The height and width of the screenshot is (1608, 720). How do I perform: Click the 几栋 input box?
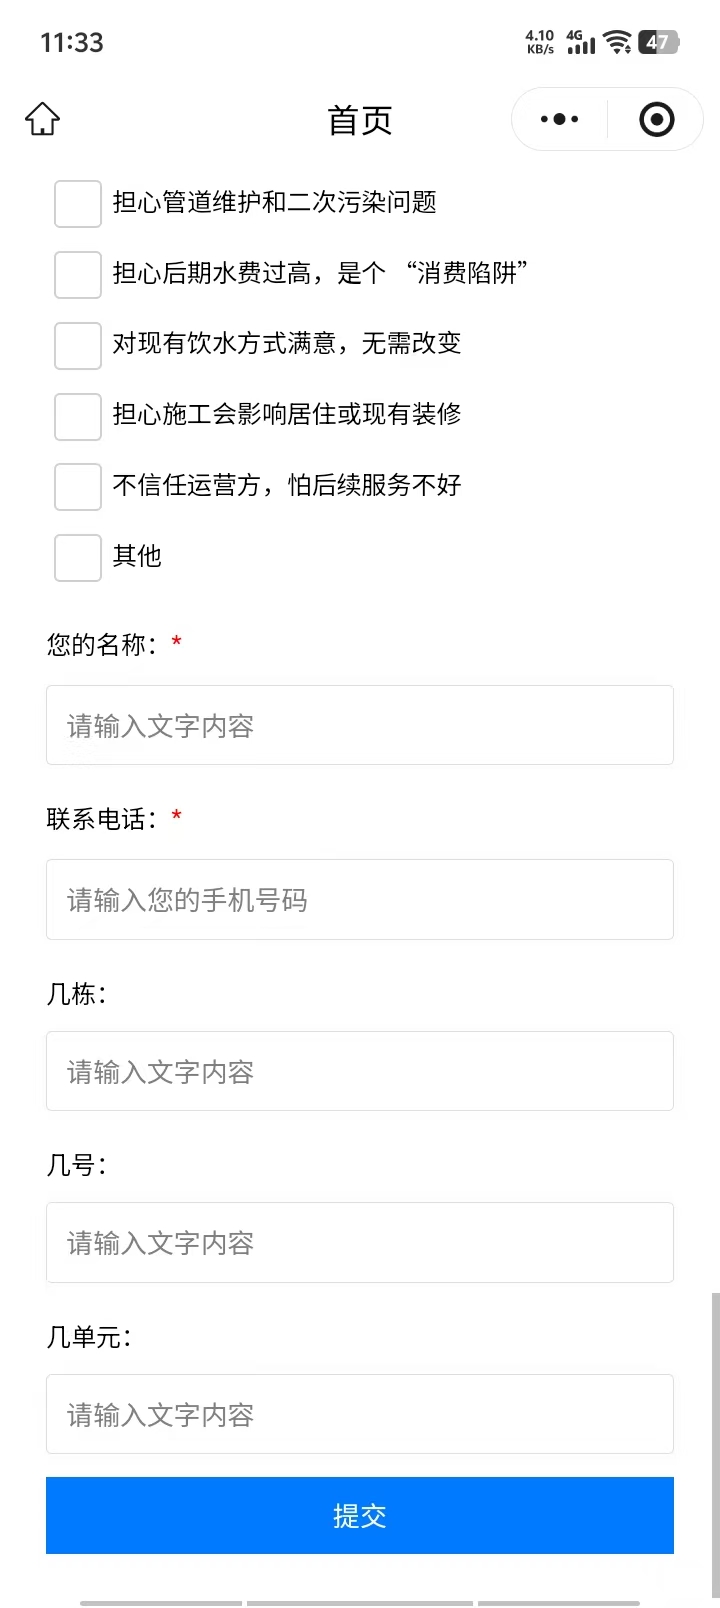360,1071
